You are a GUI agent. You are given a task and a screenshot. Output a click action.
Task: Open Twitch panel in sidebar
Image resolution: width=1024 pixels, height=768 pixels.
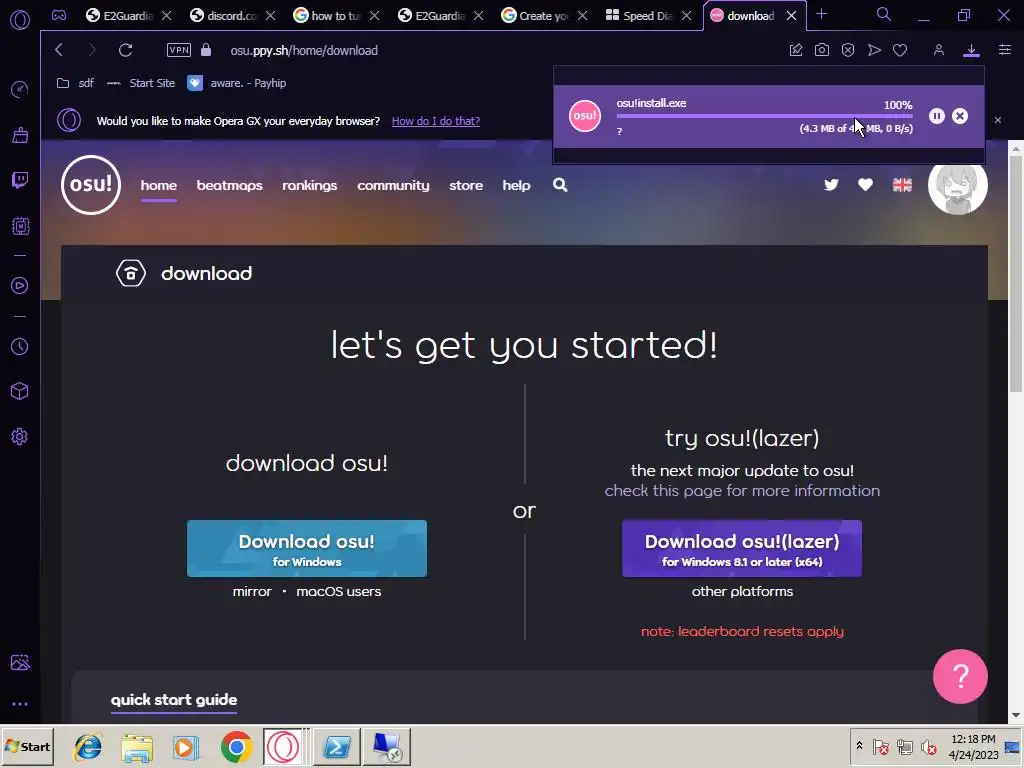[x=20, y=180]
